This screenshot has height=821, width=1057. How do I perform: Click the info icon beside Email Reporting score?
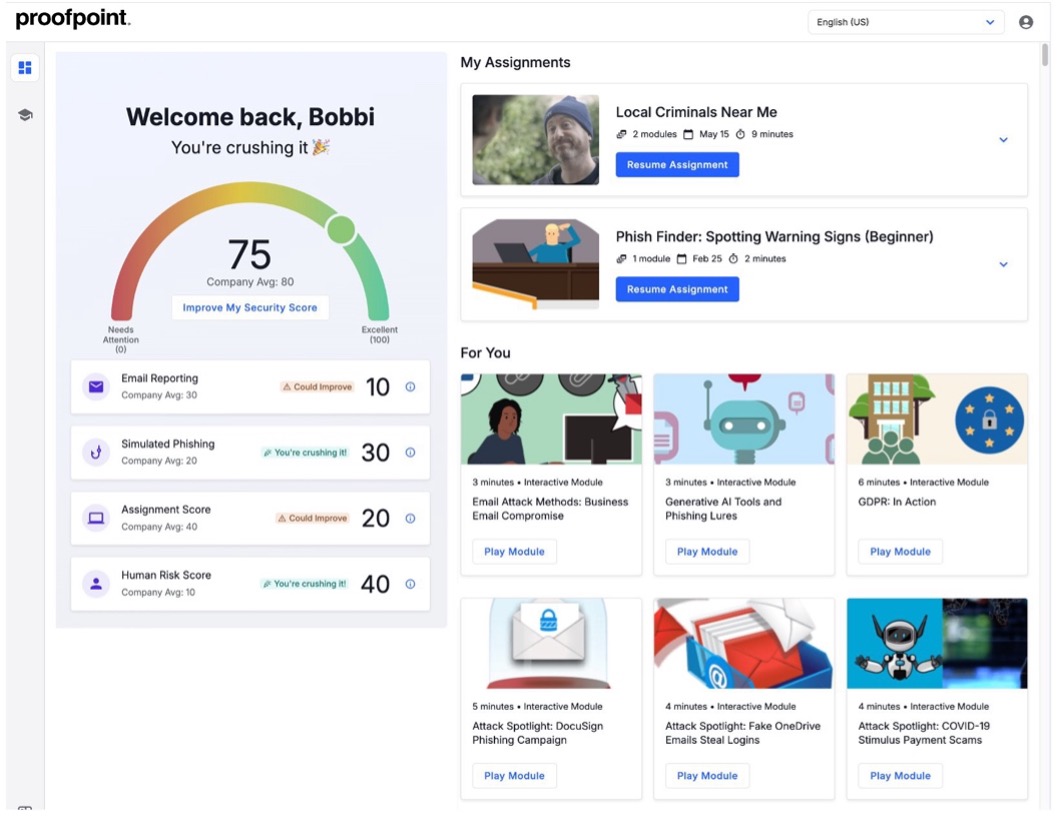pyautogui.click(x=410, y=386)
